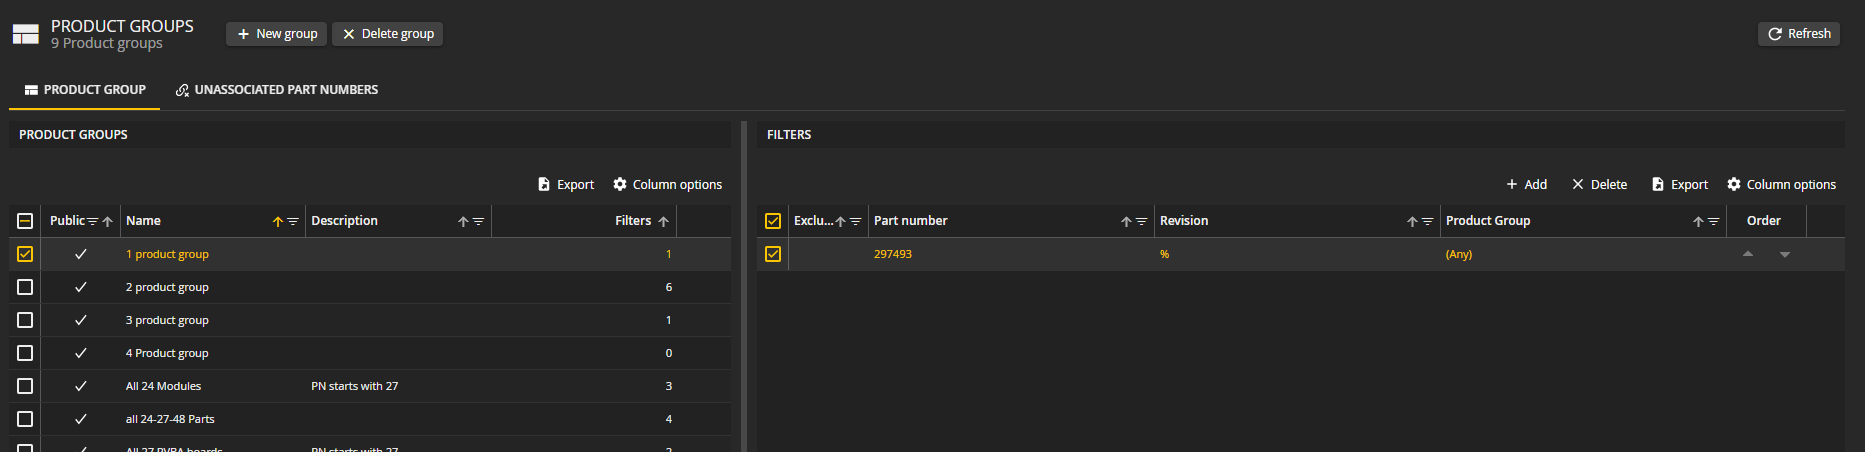Click the % revision cell
1865x452 pixels.
1164,254
